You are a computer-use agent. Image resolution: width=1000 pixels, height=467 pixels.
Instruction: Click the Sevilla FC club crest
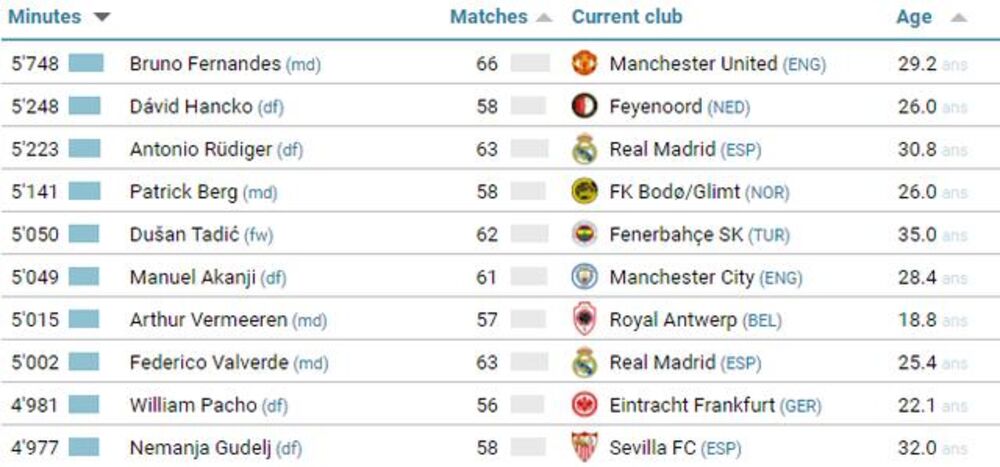584,447
